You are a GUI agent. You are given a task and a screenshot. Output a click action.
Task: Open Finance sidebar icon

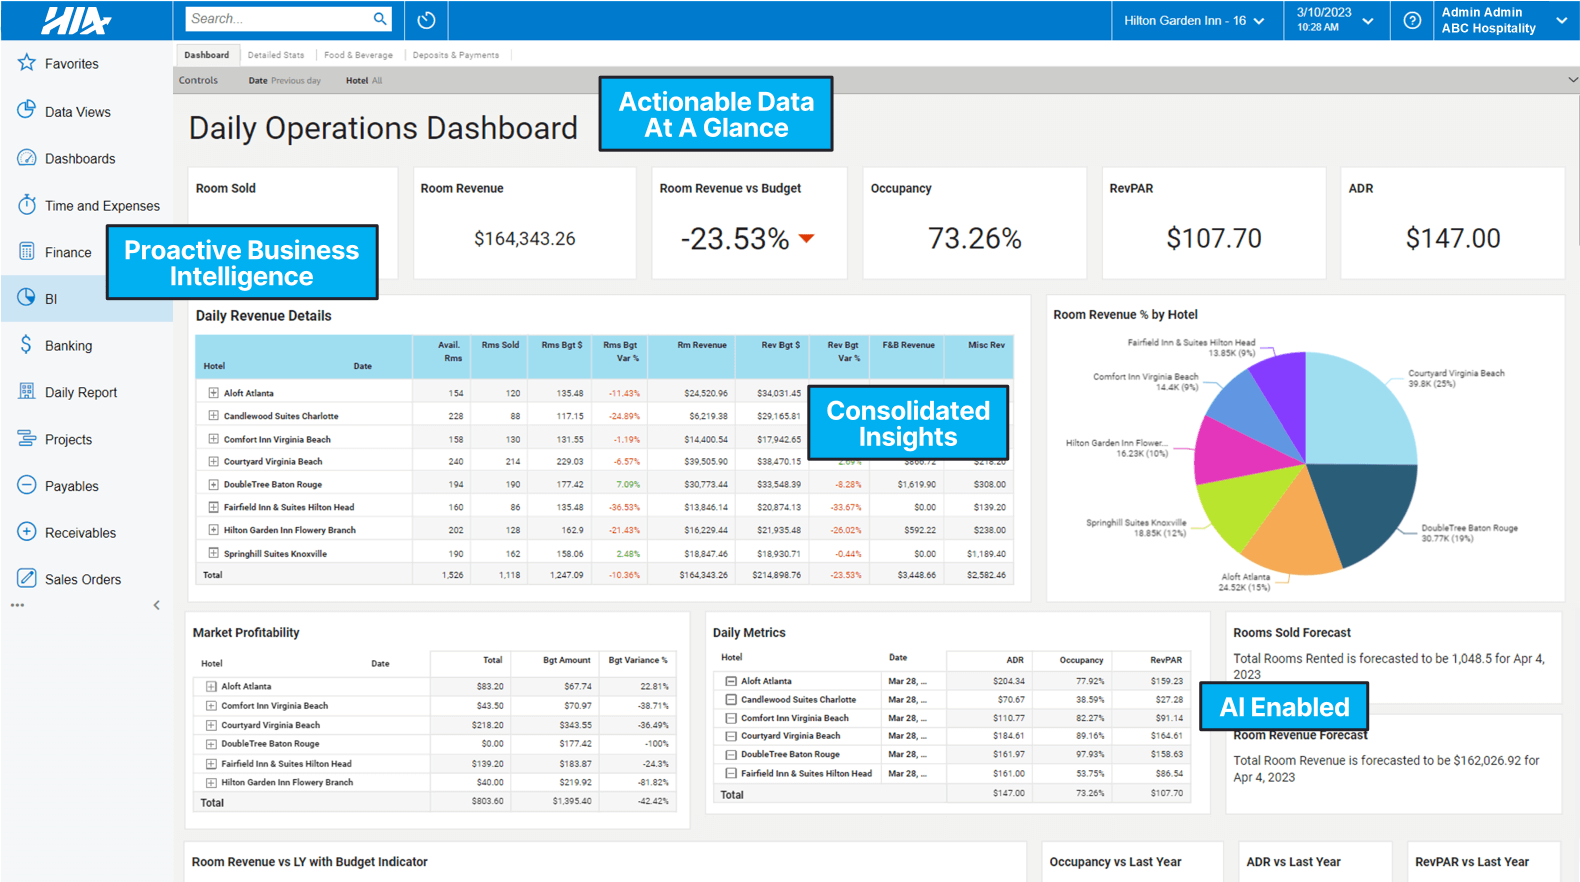tap(27, 252)
